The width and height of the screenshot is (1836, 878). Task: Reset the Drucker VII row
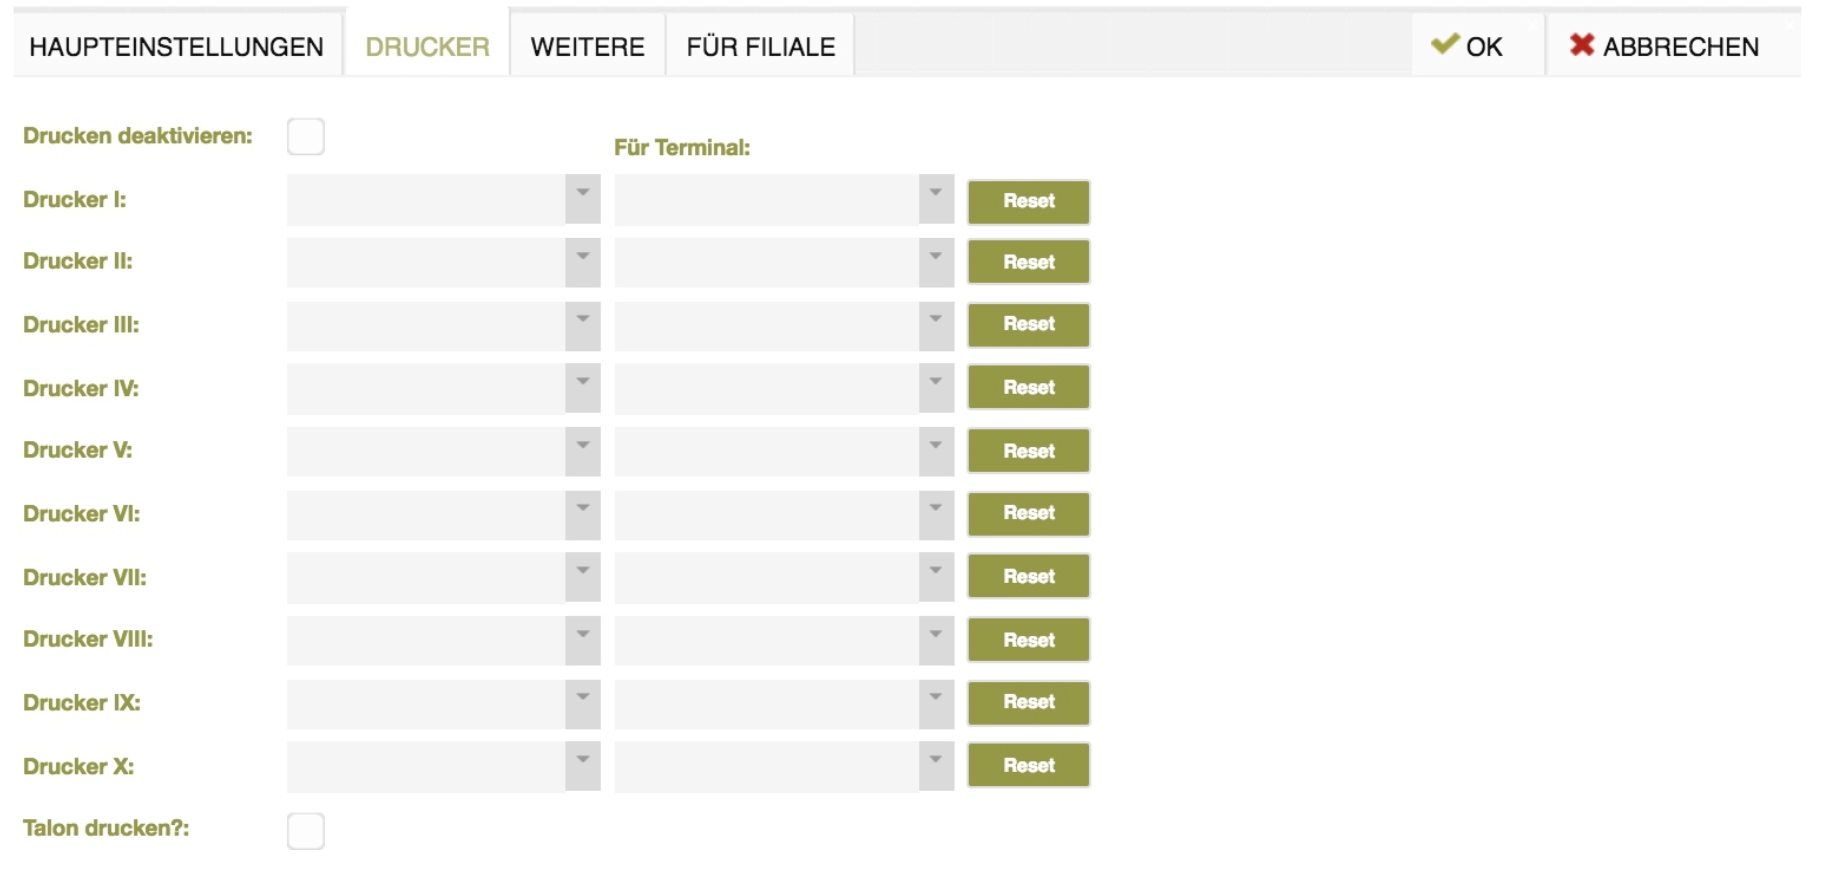(x=1029, y=577)
